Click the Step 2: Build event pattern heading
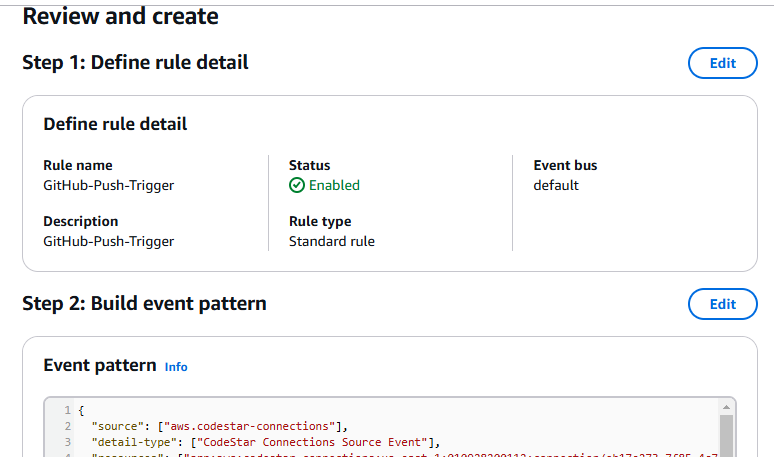This screenshot has width=774, height=457. tap(144, 304)
